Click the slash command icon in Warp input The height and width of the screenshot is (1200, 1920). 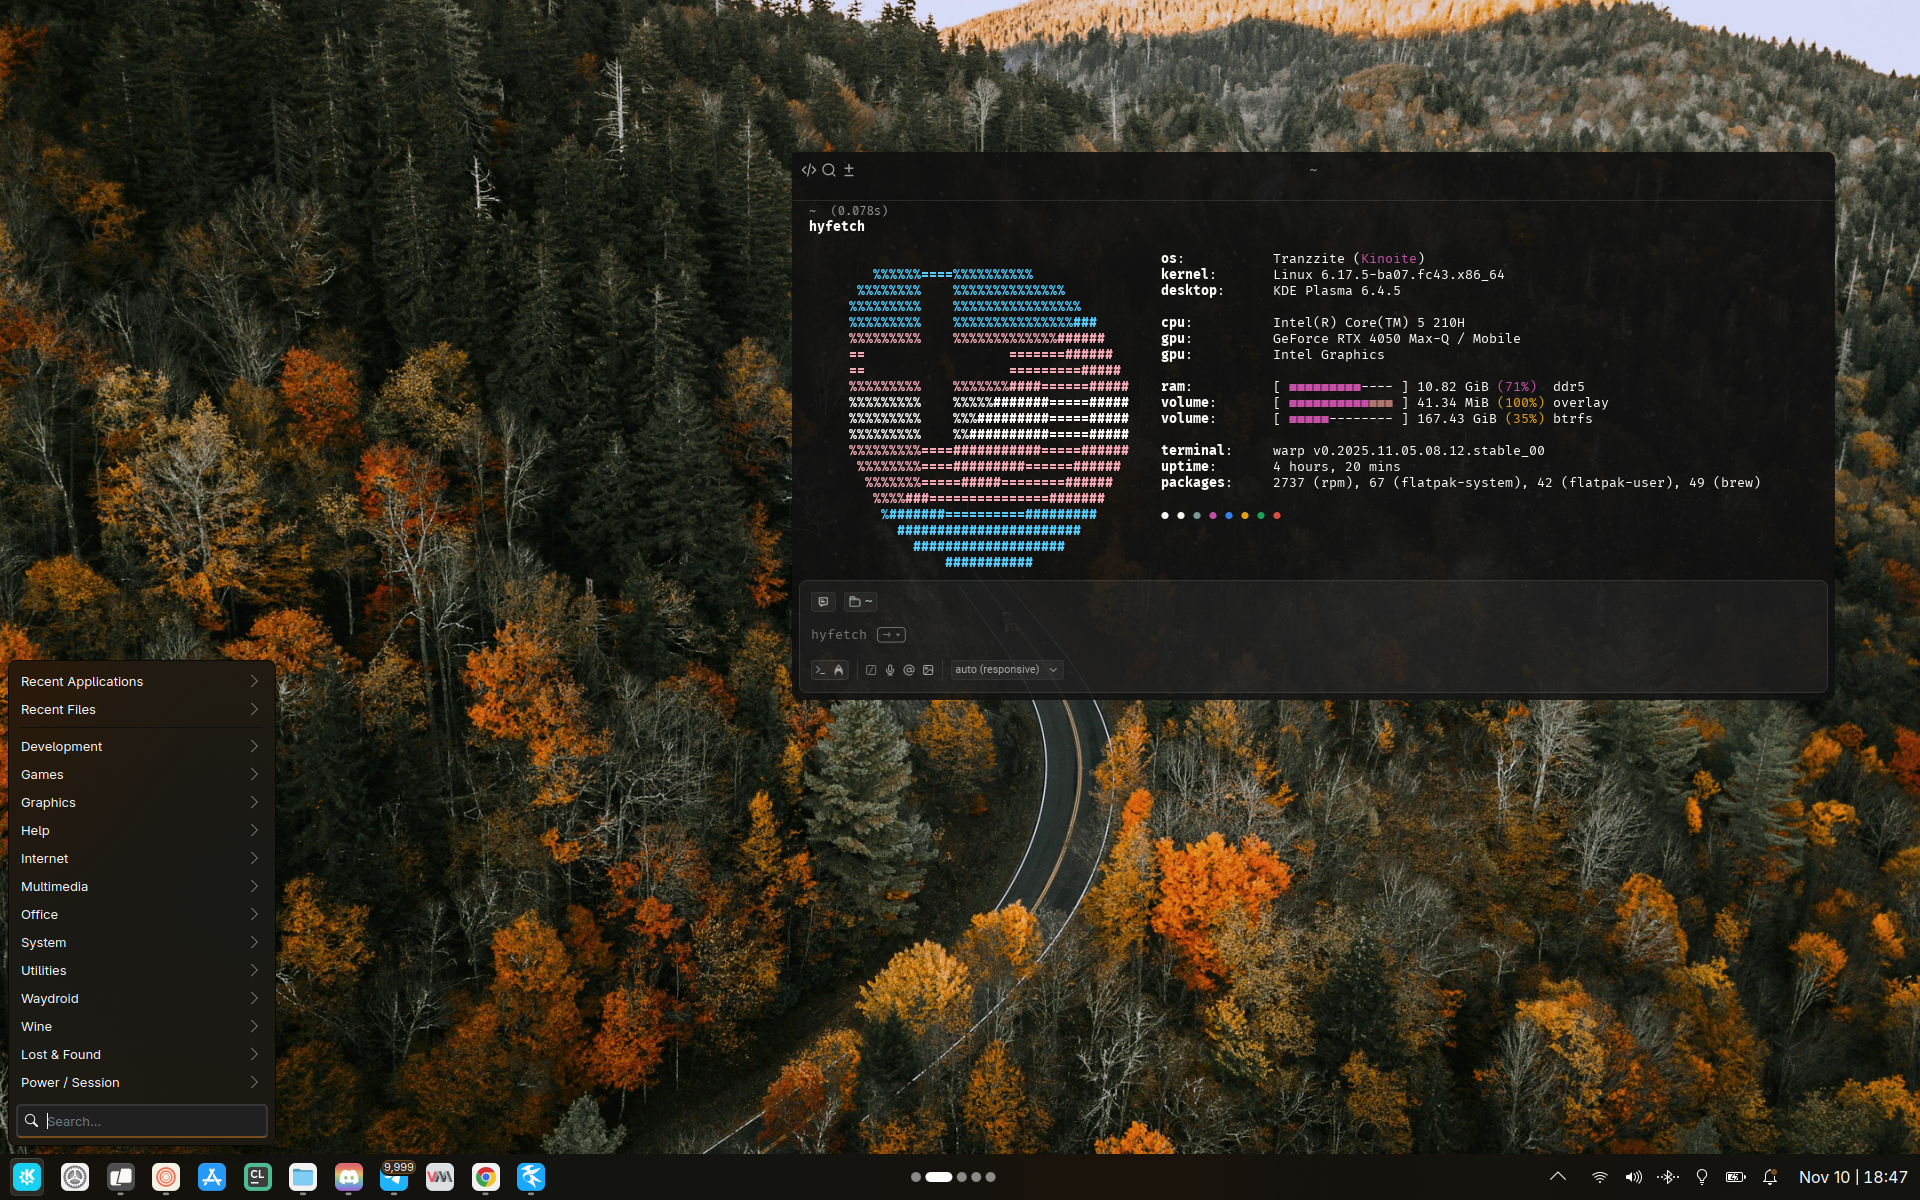click(x=871, y=670)
